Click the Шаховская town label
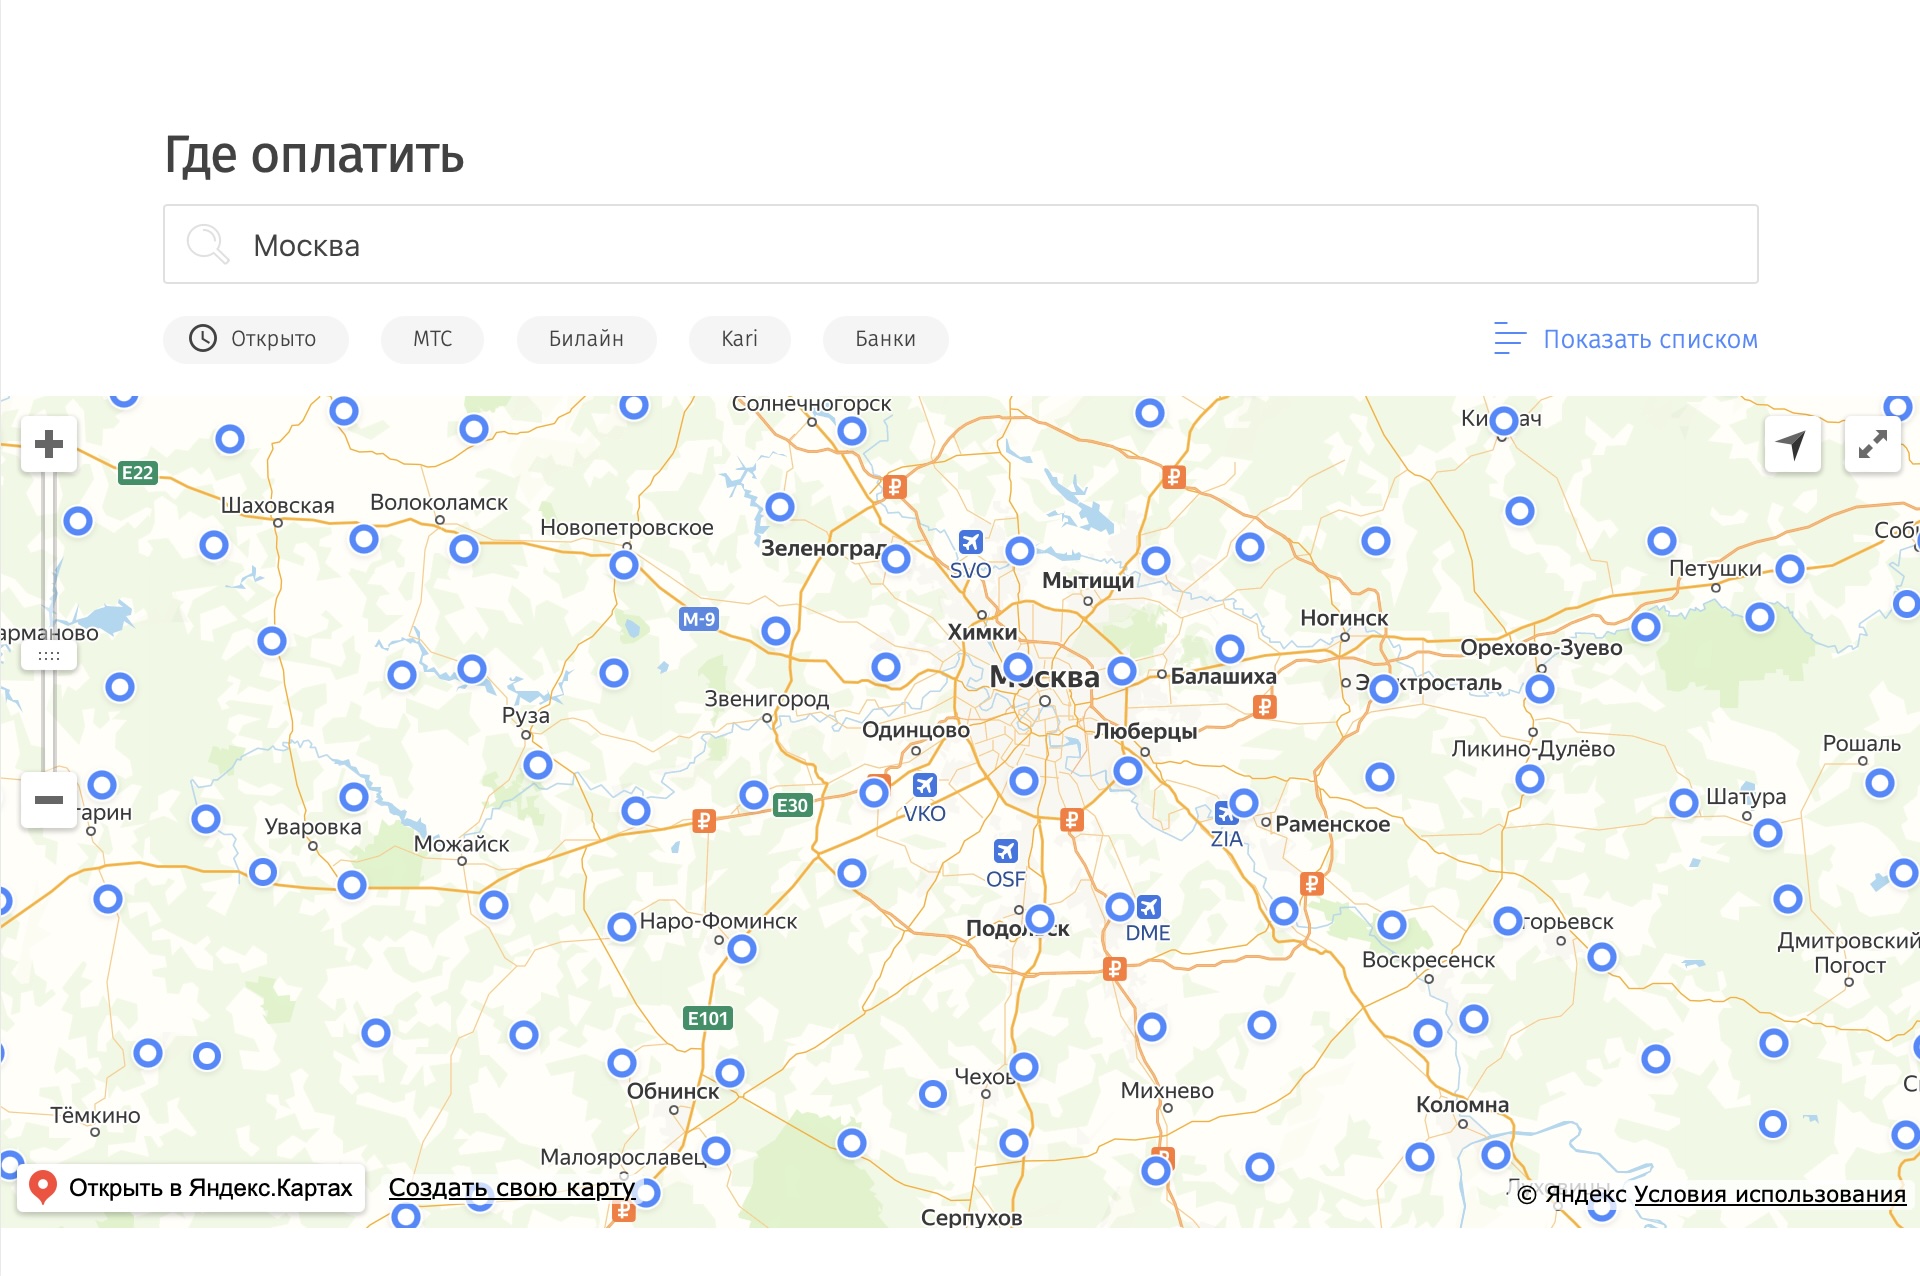Viewport: 1920px width, 1276px height. (x=278, y=505)
